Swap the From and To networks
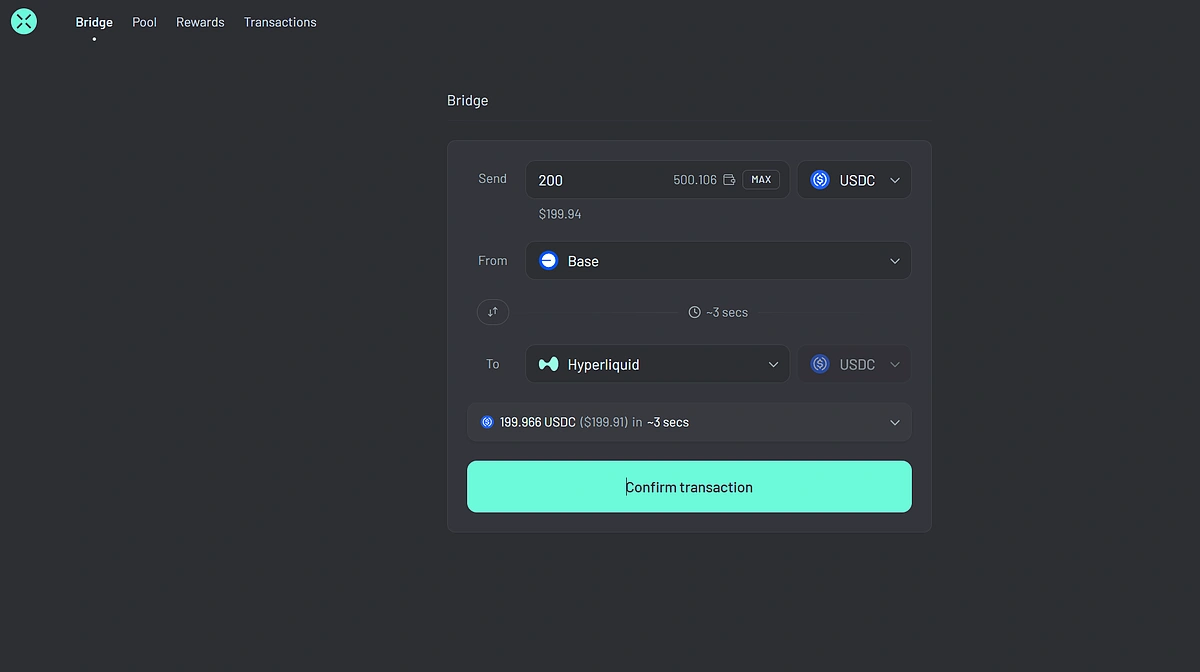This screenshot has width=1200, height=672. tap(493, 312)
